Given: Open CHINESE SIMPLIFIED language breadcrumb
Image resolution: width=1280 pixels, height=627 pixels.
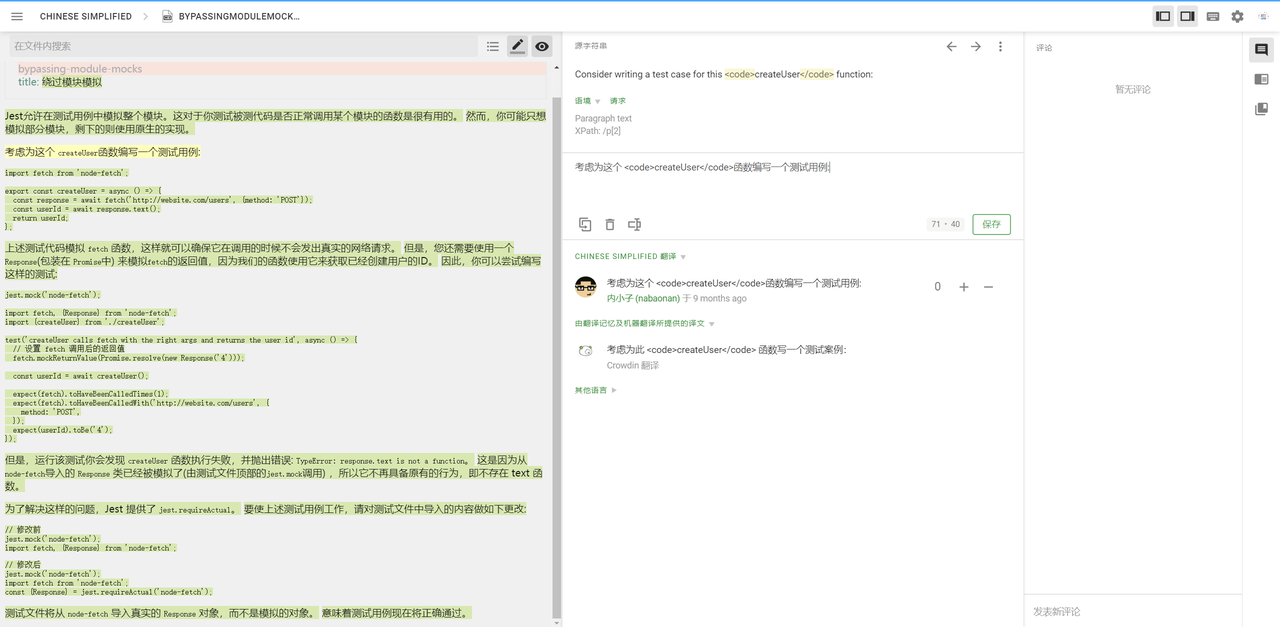Looking at the screenshot, I should point(86,16).
